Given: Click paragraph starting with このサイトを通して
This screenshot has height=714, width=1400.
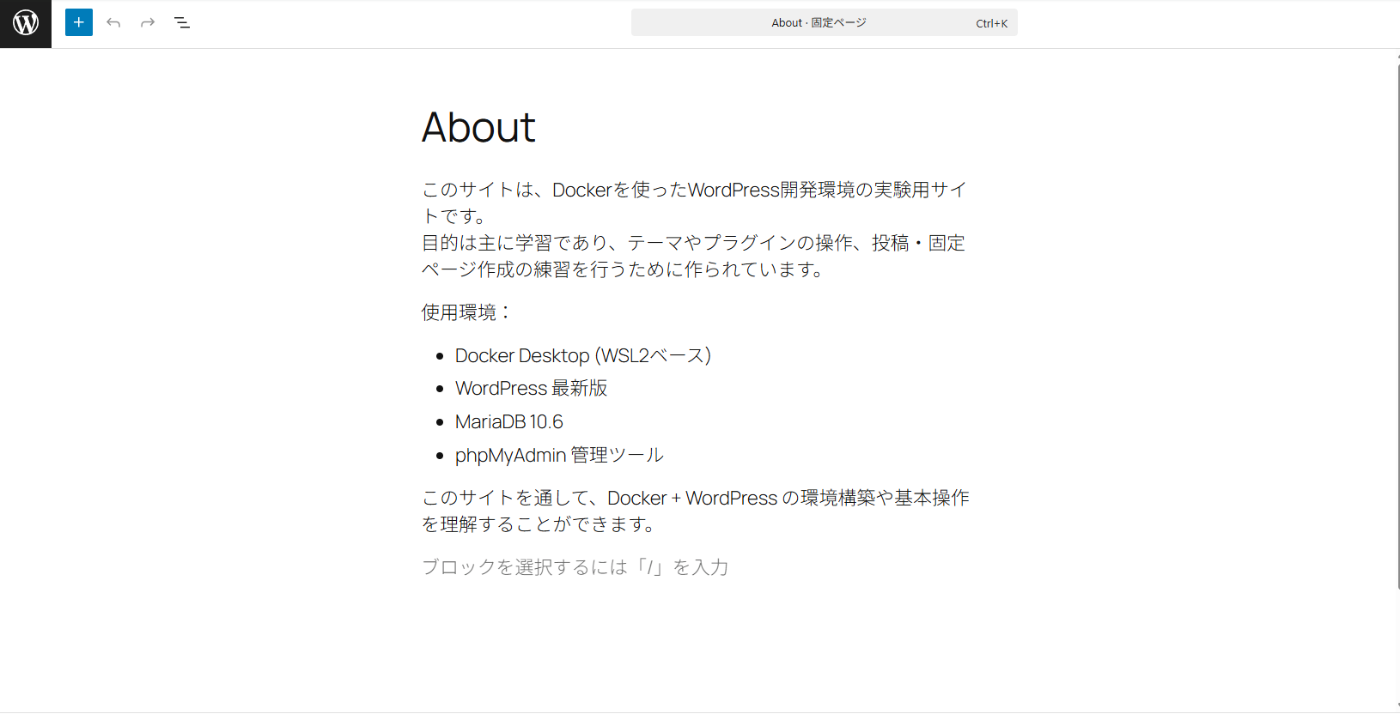Looking at the screenshot, I should point(696,511).
